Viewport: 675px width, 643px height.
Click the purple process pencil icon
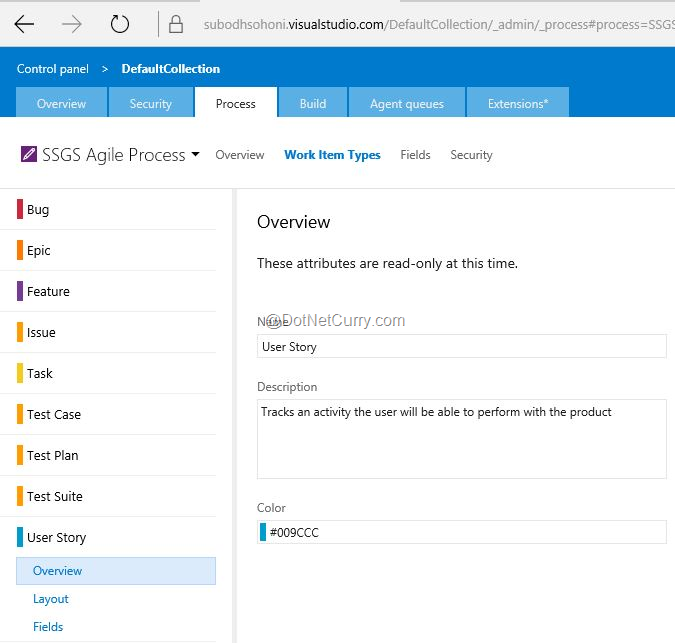pos(29,154)
